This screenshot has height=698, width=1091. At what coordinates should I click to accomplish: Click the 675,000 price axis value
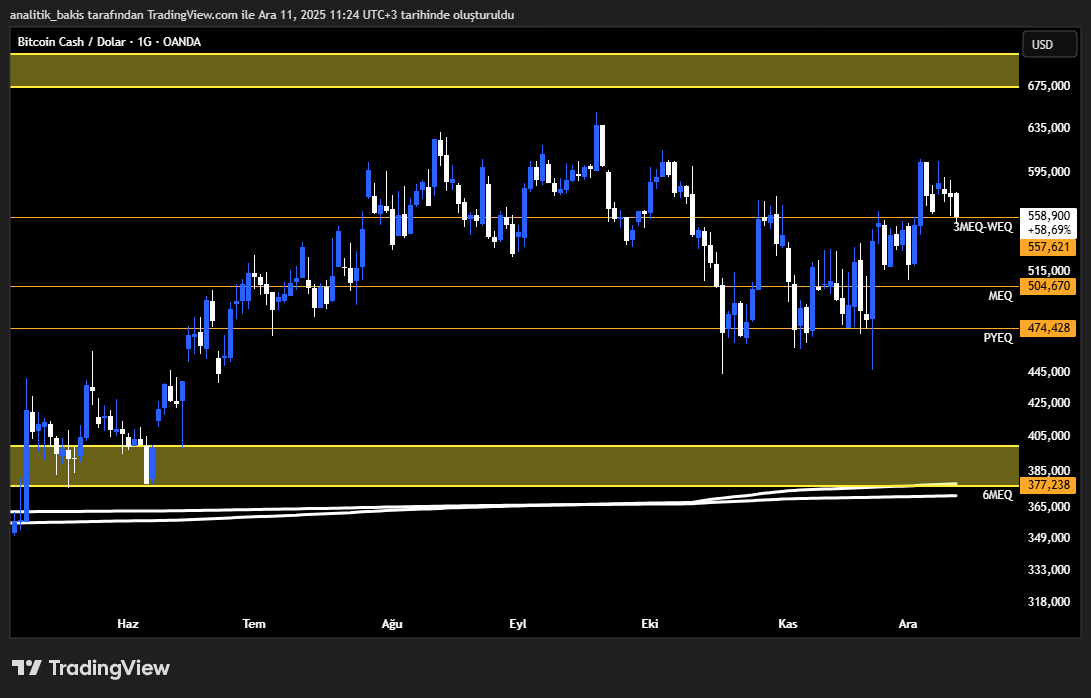pyautogui.click(x=1049, y=86)
